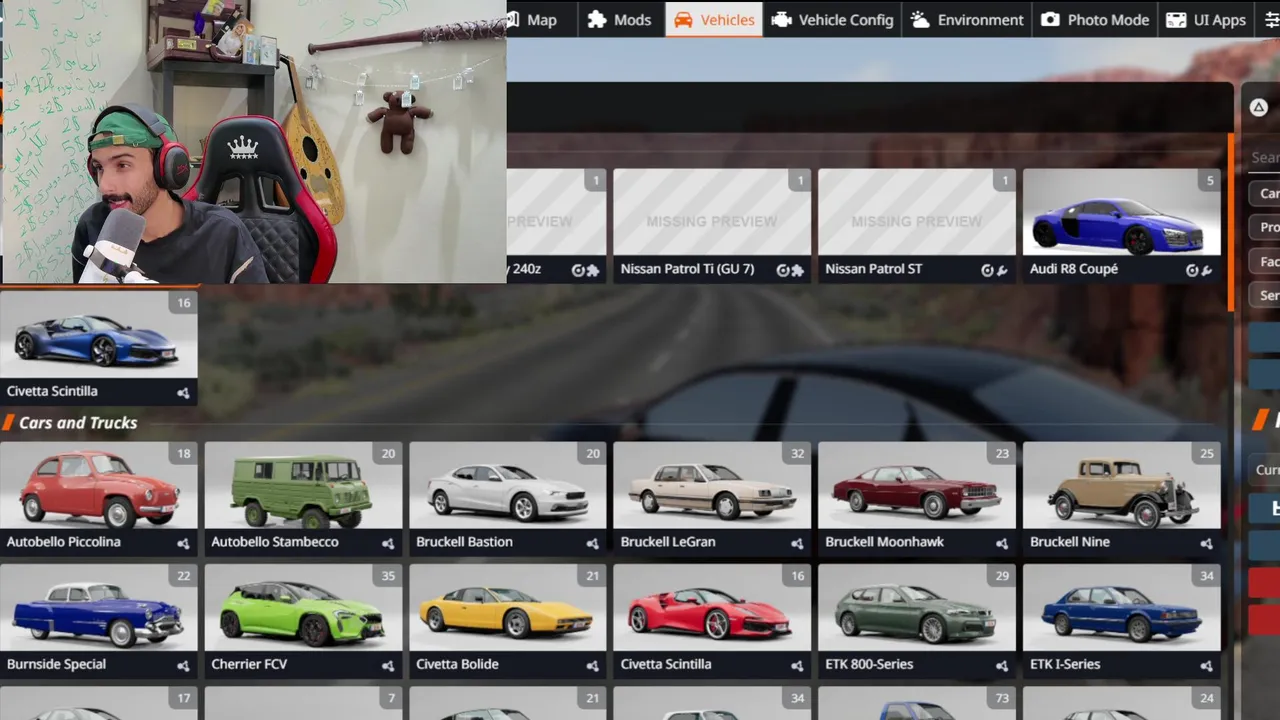Image resolution: width=1280 pixels, height=720 pixels.
Task: Click the wrench icon on Nissan Patrol ST
Action: (1002, 270)
